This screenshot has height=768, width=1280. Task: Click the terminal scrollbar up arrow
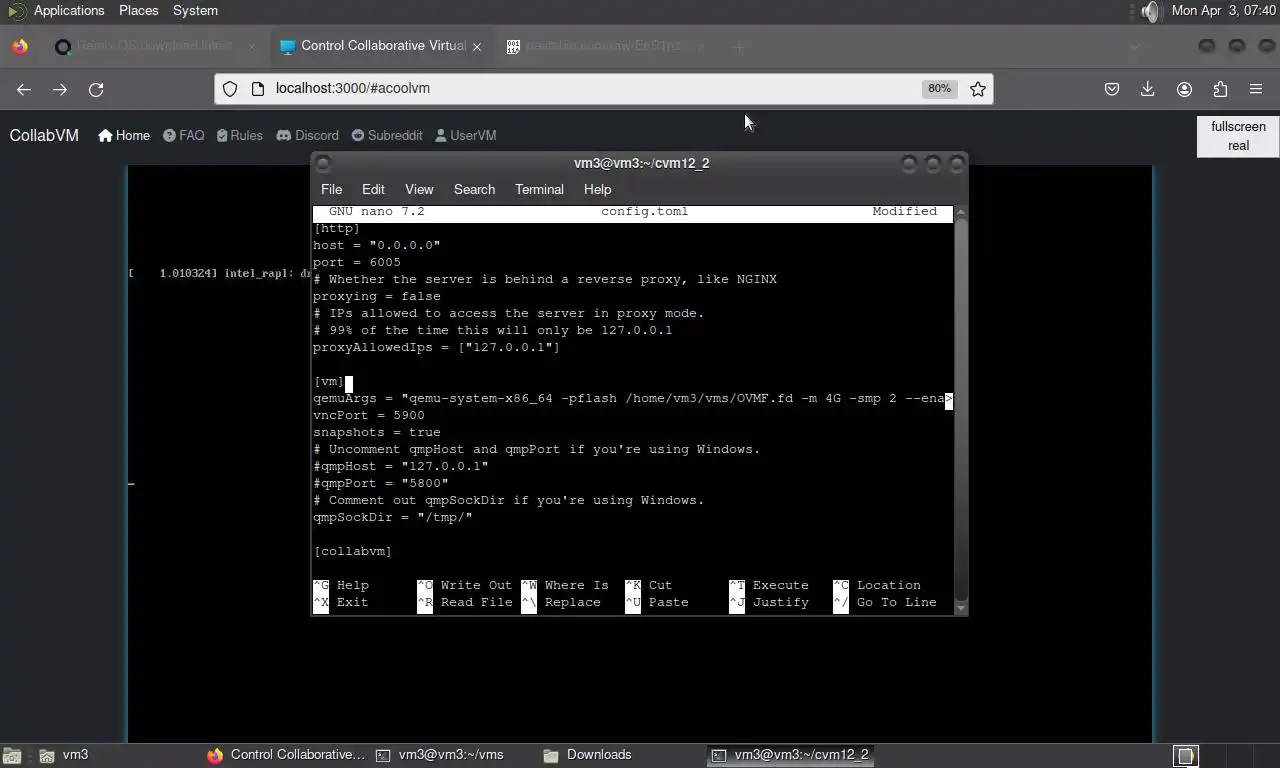coord(961,211)
